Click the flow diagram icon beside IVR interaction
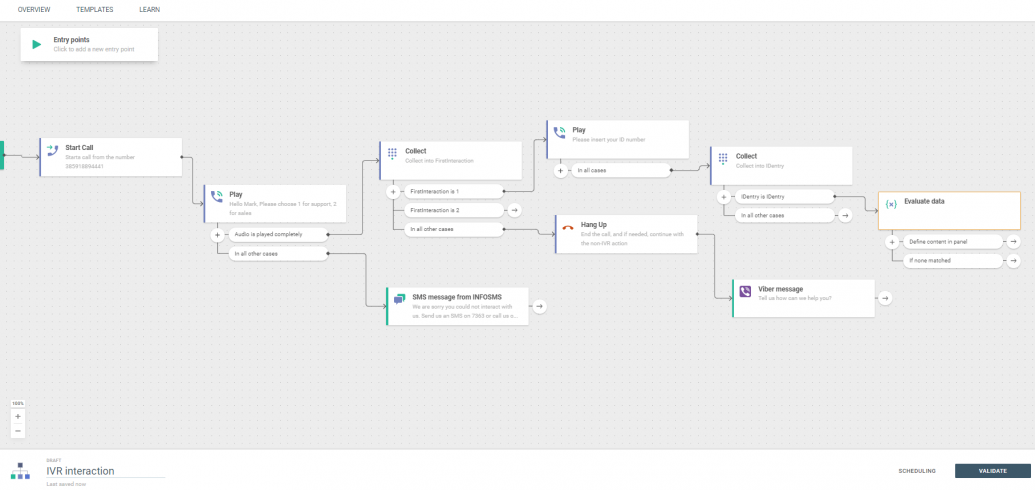The image size is (1035, 490). click(x=20, y=471)
